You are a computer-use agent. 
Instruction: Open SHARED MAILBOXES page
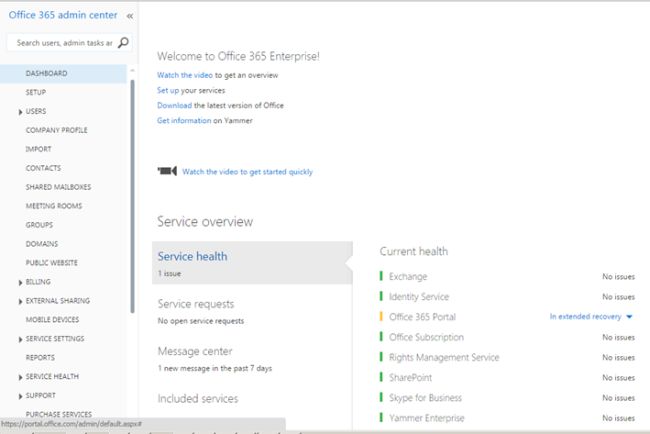[x=58, y=187]
